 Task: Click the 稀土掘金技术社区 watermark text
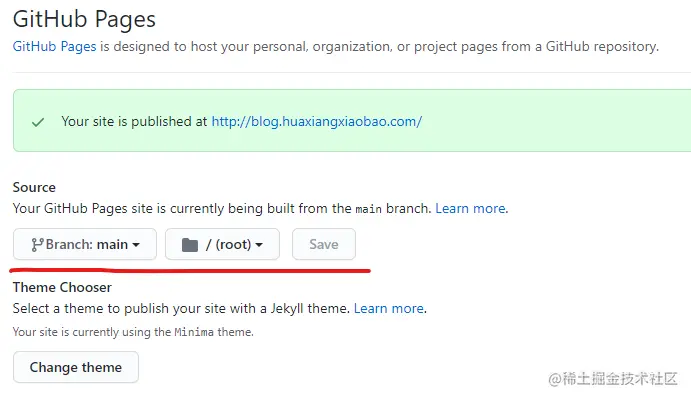tap(620, 378)
